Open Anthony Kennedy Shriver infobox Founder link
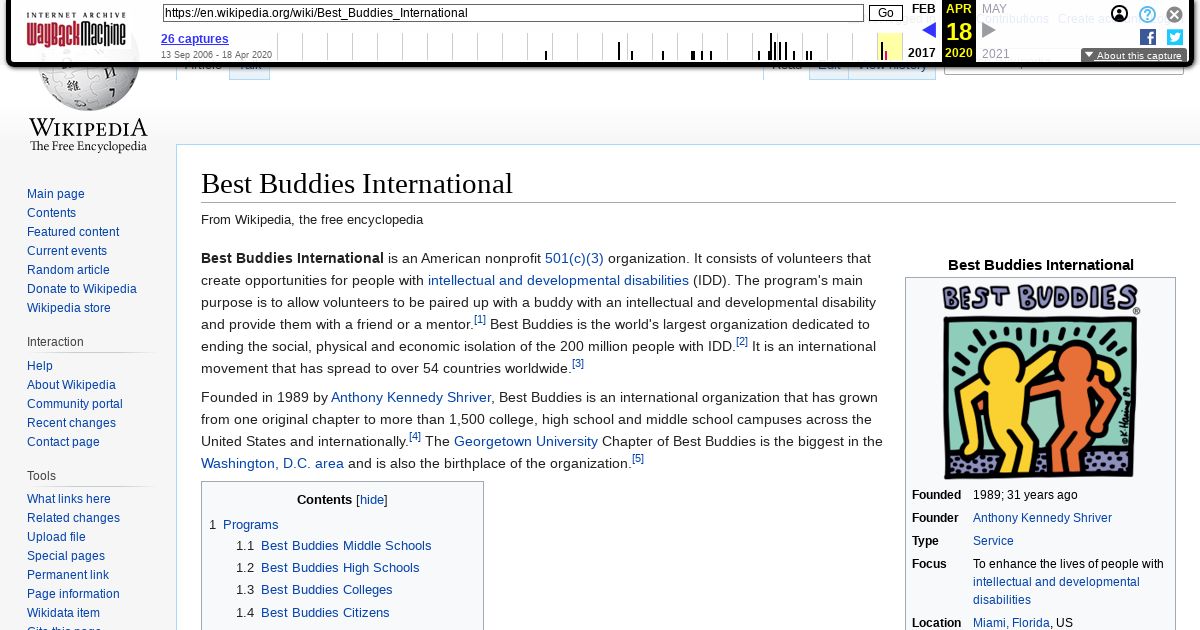Screen dimensions: 1200x630 1042,518
